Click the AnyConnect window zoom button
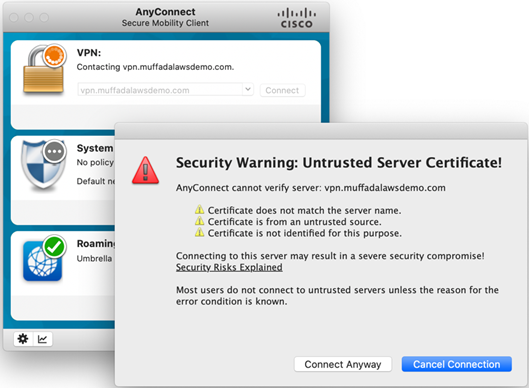This screenshot has width=529, height=388. 44,17
